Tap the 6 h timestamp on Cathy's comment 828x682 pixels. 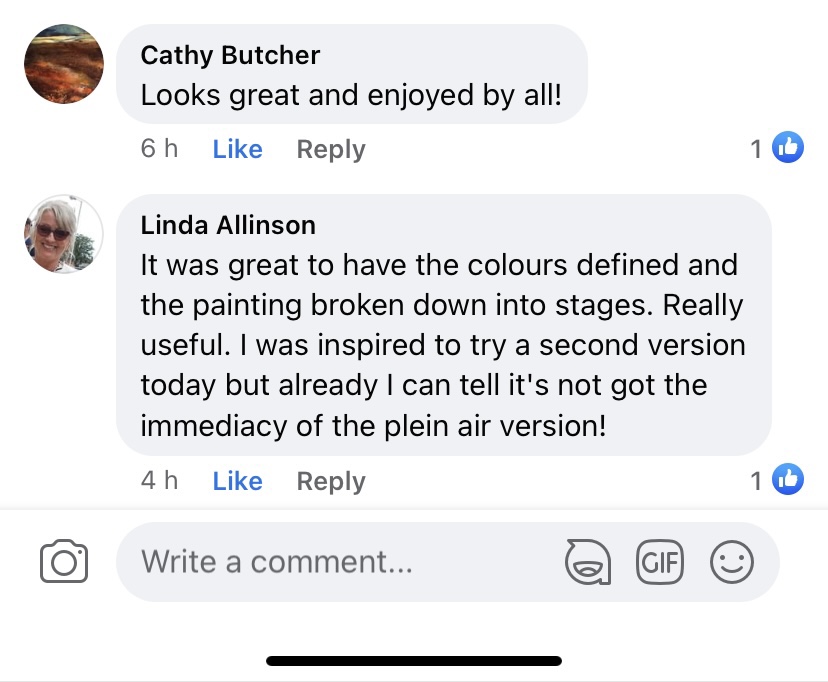(159, 149)
